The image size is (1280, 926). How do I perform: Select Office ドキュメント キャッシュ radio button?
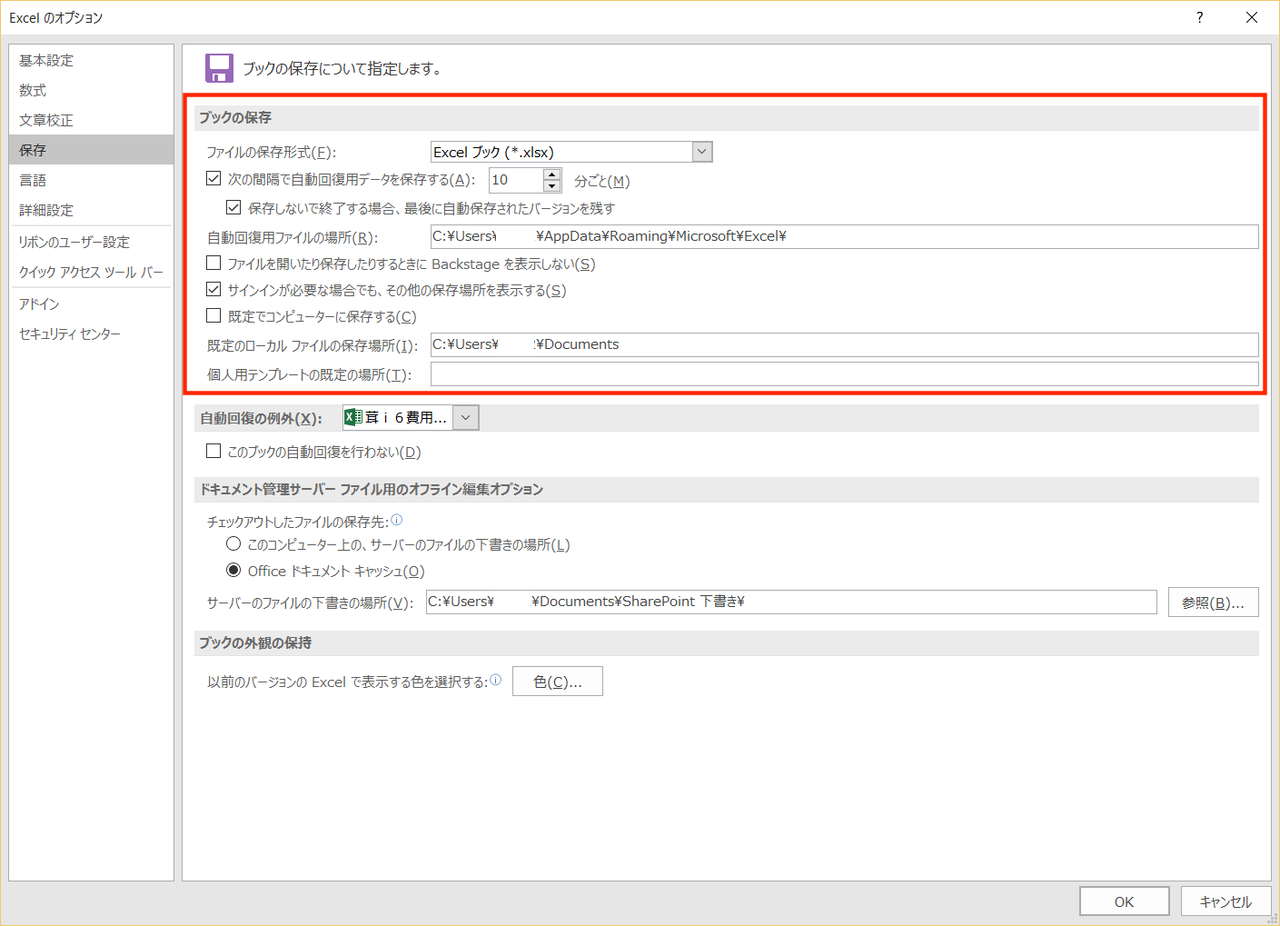233,571
